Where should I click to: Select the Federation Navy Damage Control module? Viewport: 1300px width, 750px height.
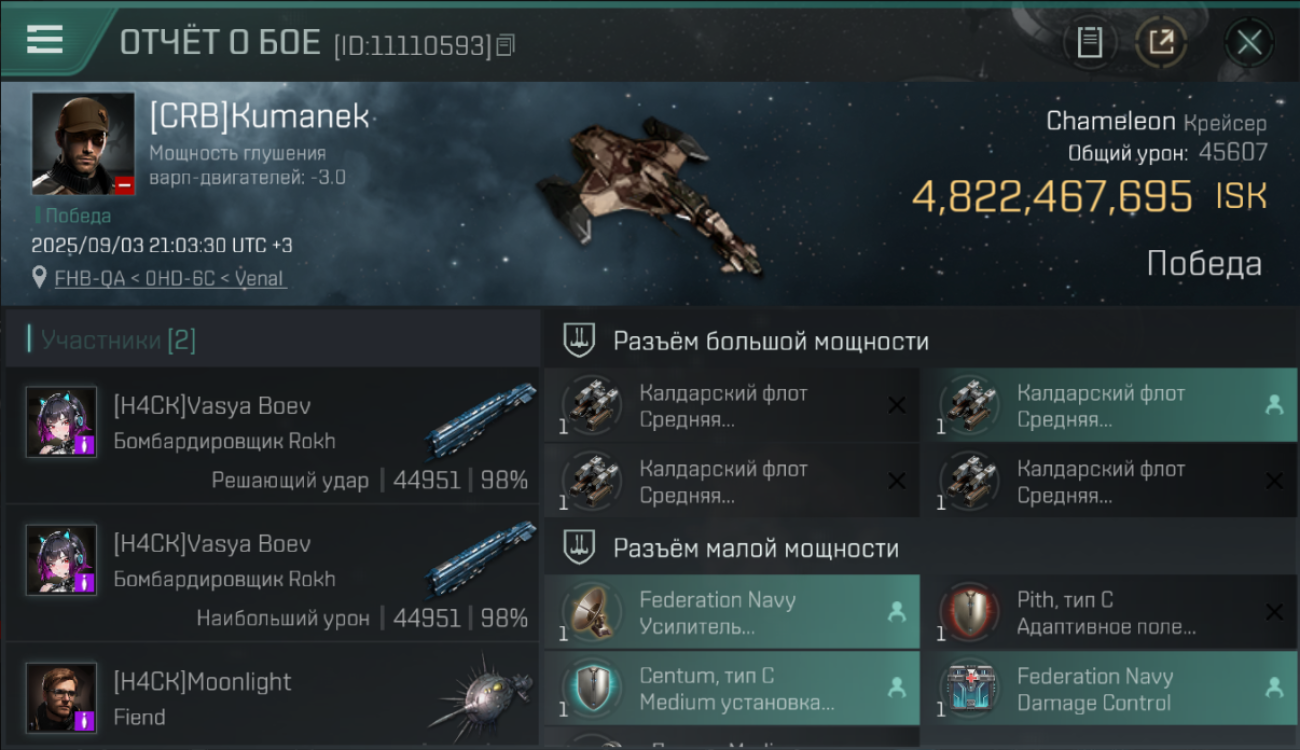(x=1109, y=688)
